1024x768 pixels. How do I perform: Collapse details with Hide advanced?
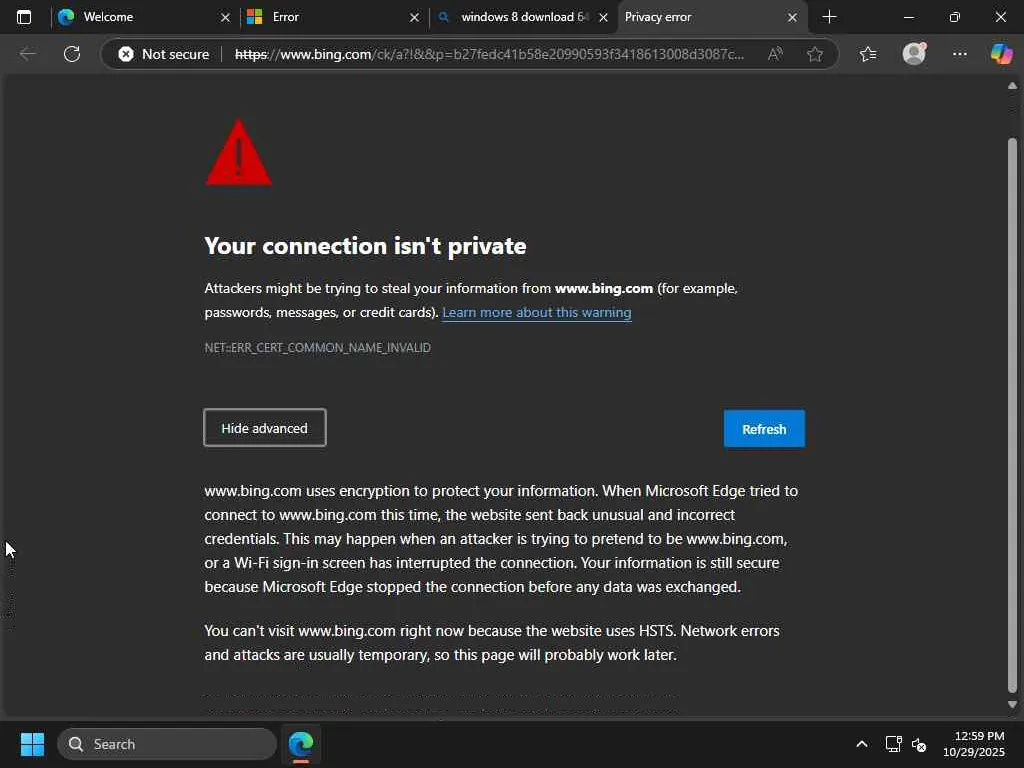[x=265, y=428]
